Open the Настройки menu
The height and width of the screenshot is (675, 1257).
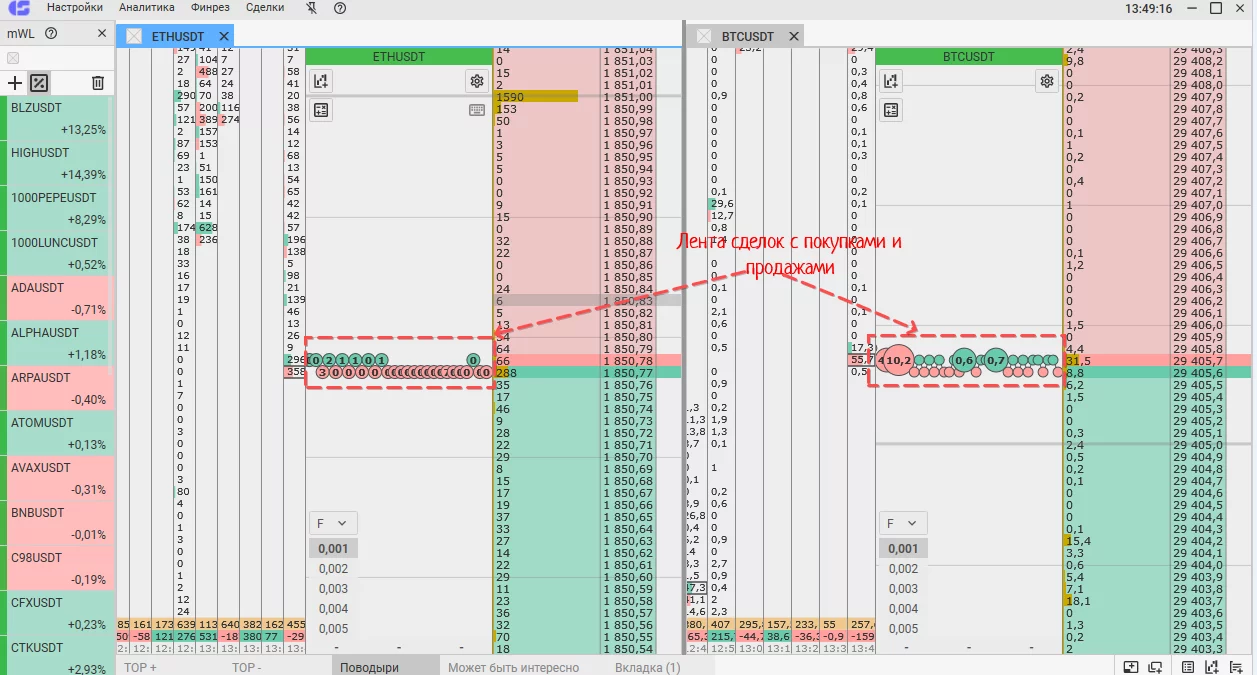[74, 8]
